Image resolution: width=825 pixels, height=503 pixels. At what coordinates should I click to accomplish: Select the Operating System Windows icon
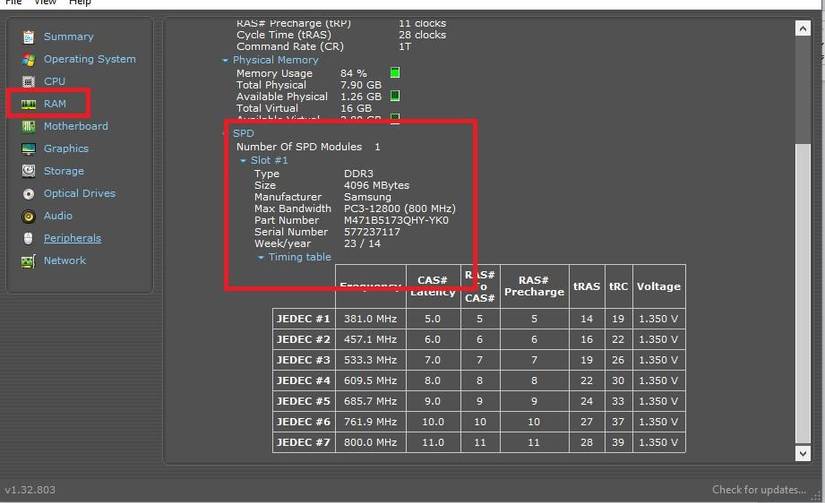27,59
